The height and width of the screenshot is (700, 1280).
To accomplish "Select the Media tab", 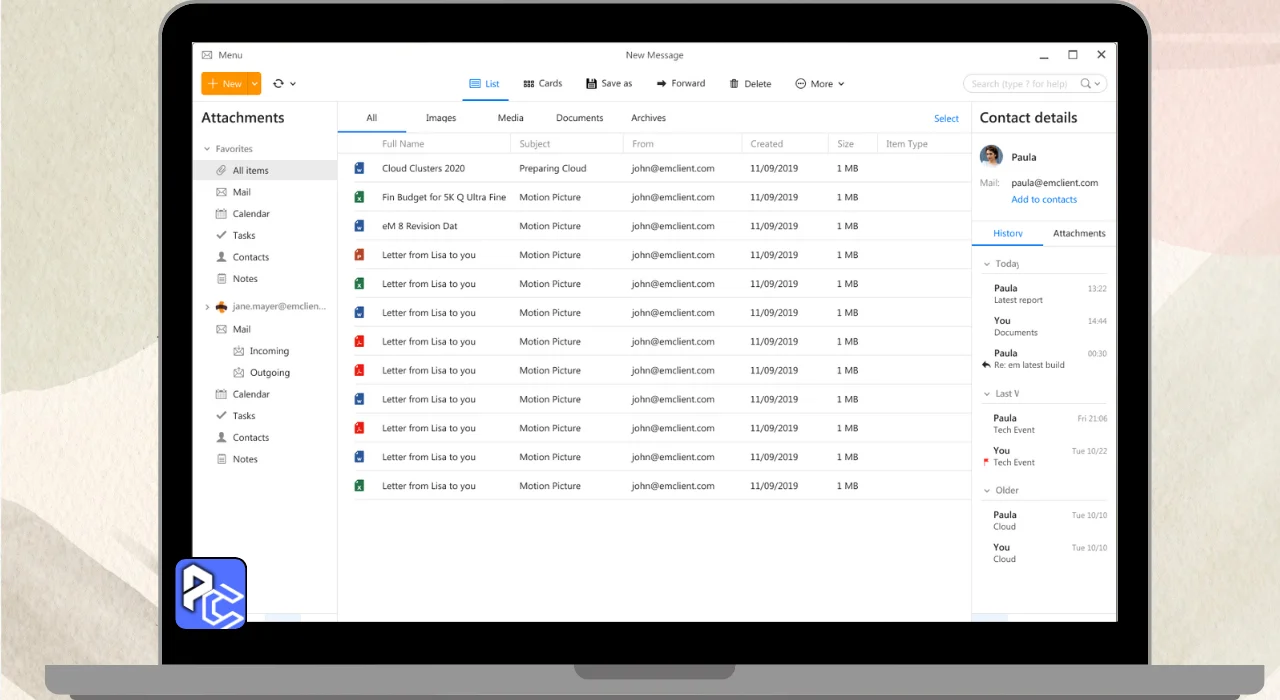I will (x=511, y=118).
